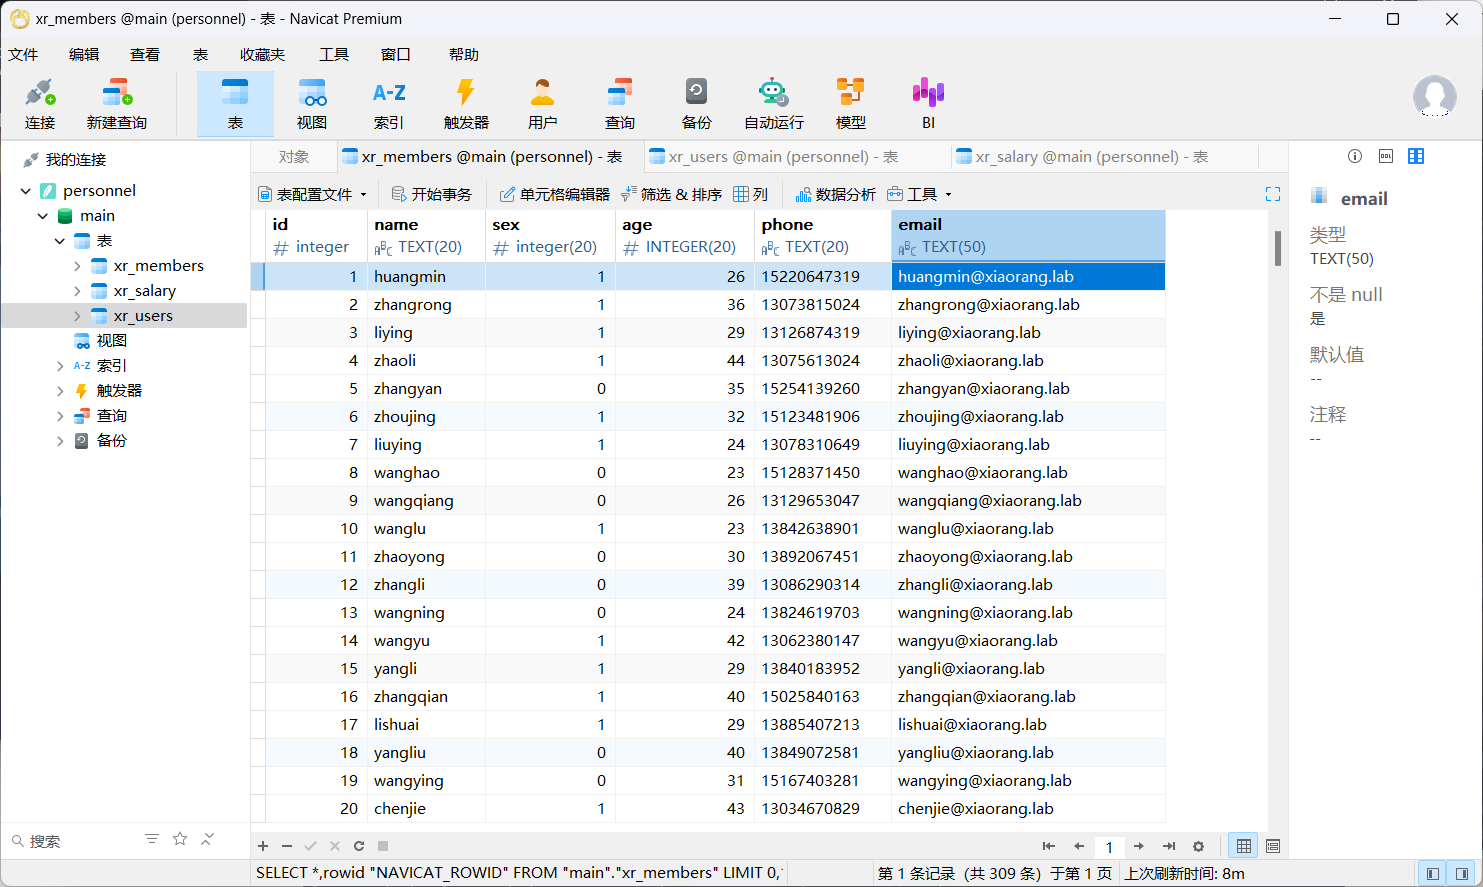
Task: Click the 单元格编辑器 button
Action: tap(555, 194)
